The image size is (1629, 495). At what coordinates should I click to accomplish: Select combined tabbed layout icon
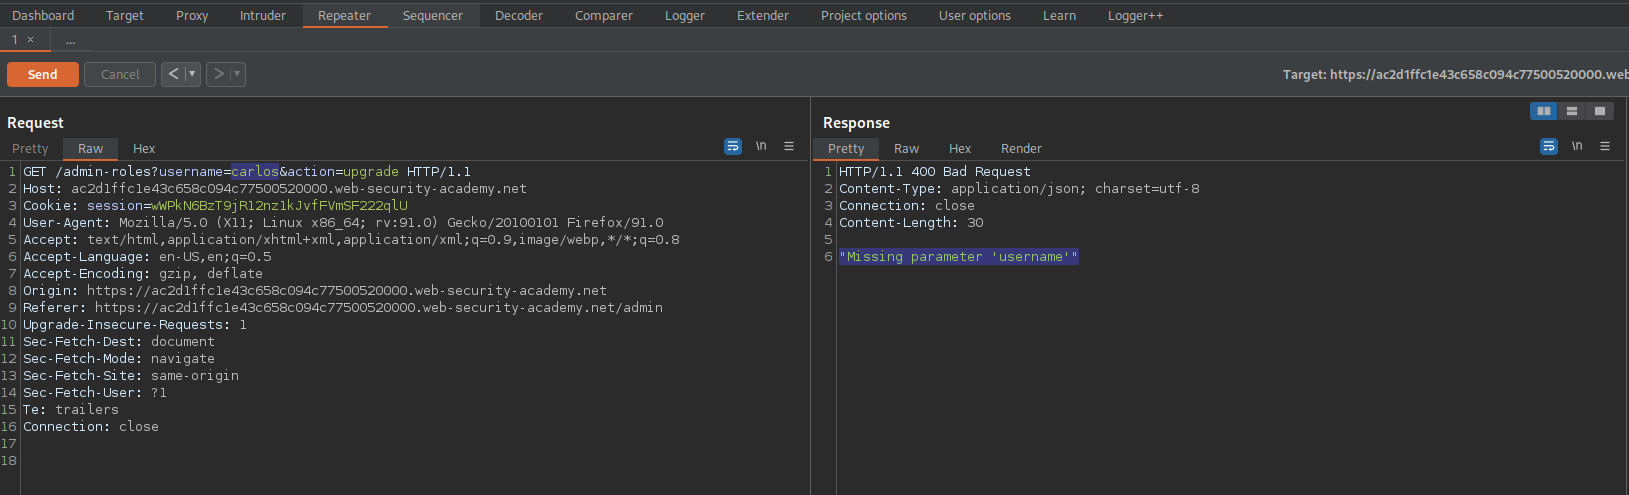coord(1600,111)
